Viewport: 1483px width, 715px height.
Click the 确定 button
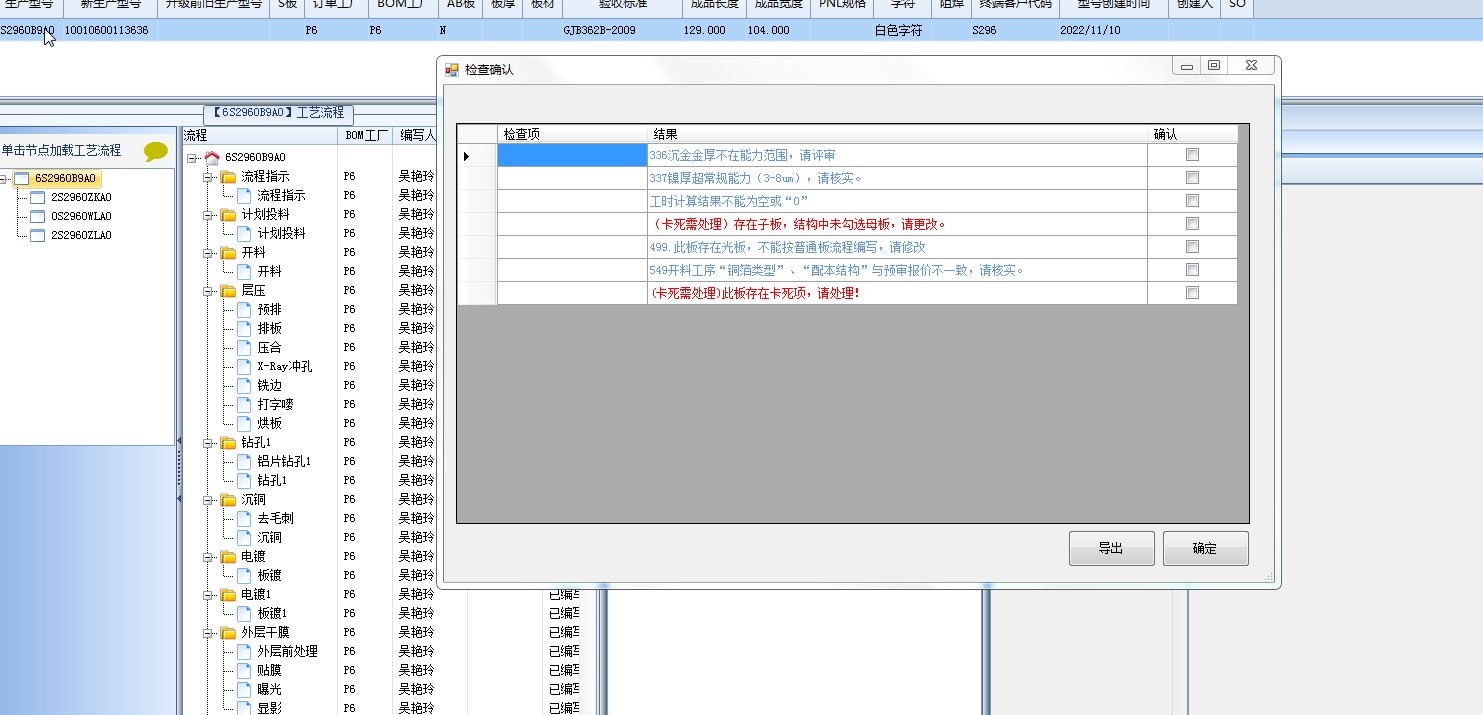coord(1205,548)
